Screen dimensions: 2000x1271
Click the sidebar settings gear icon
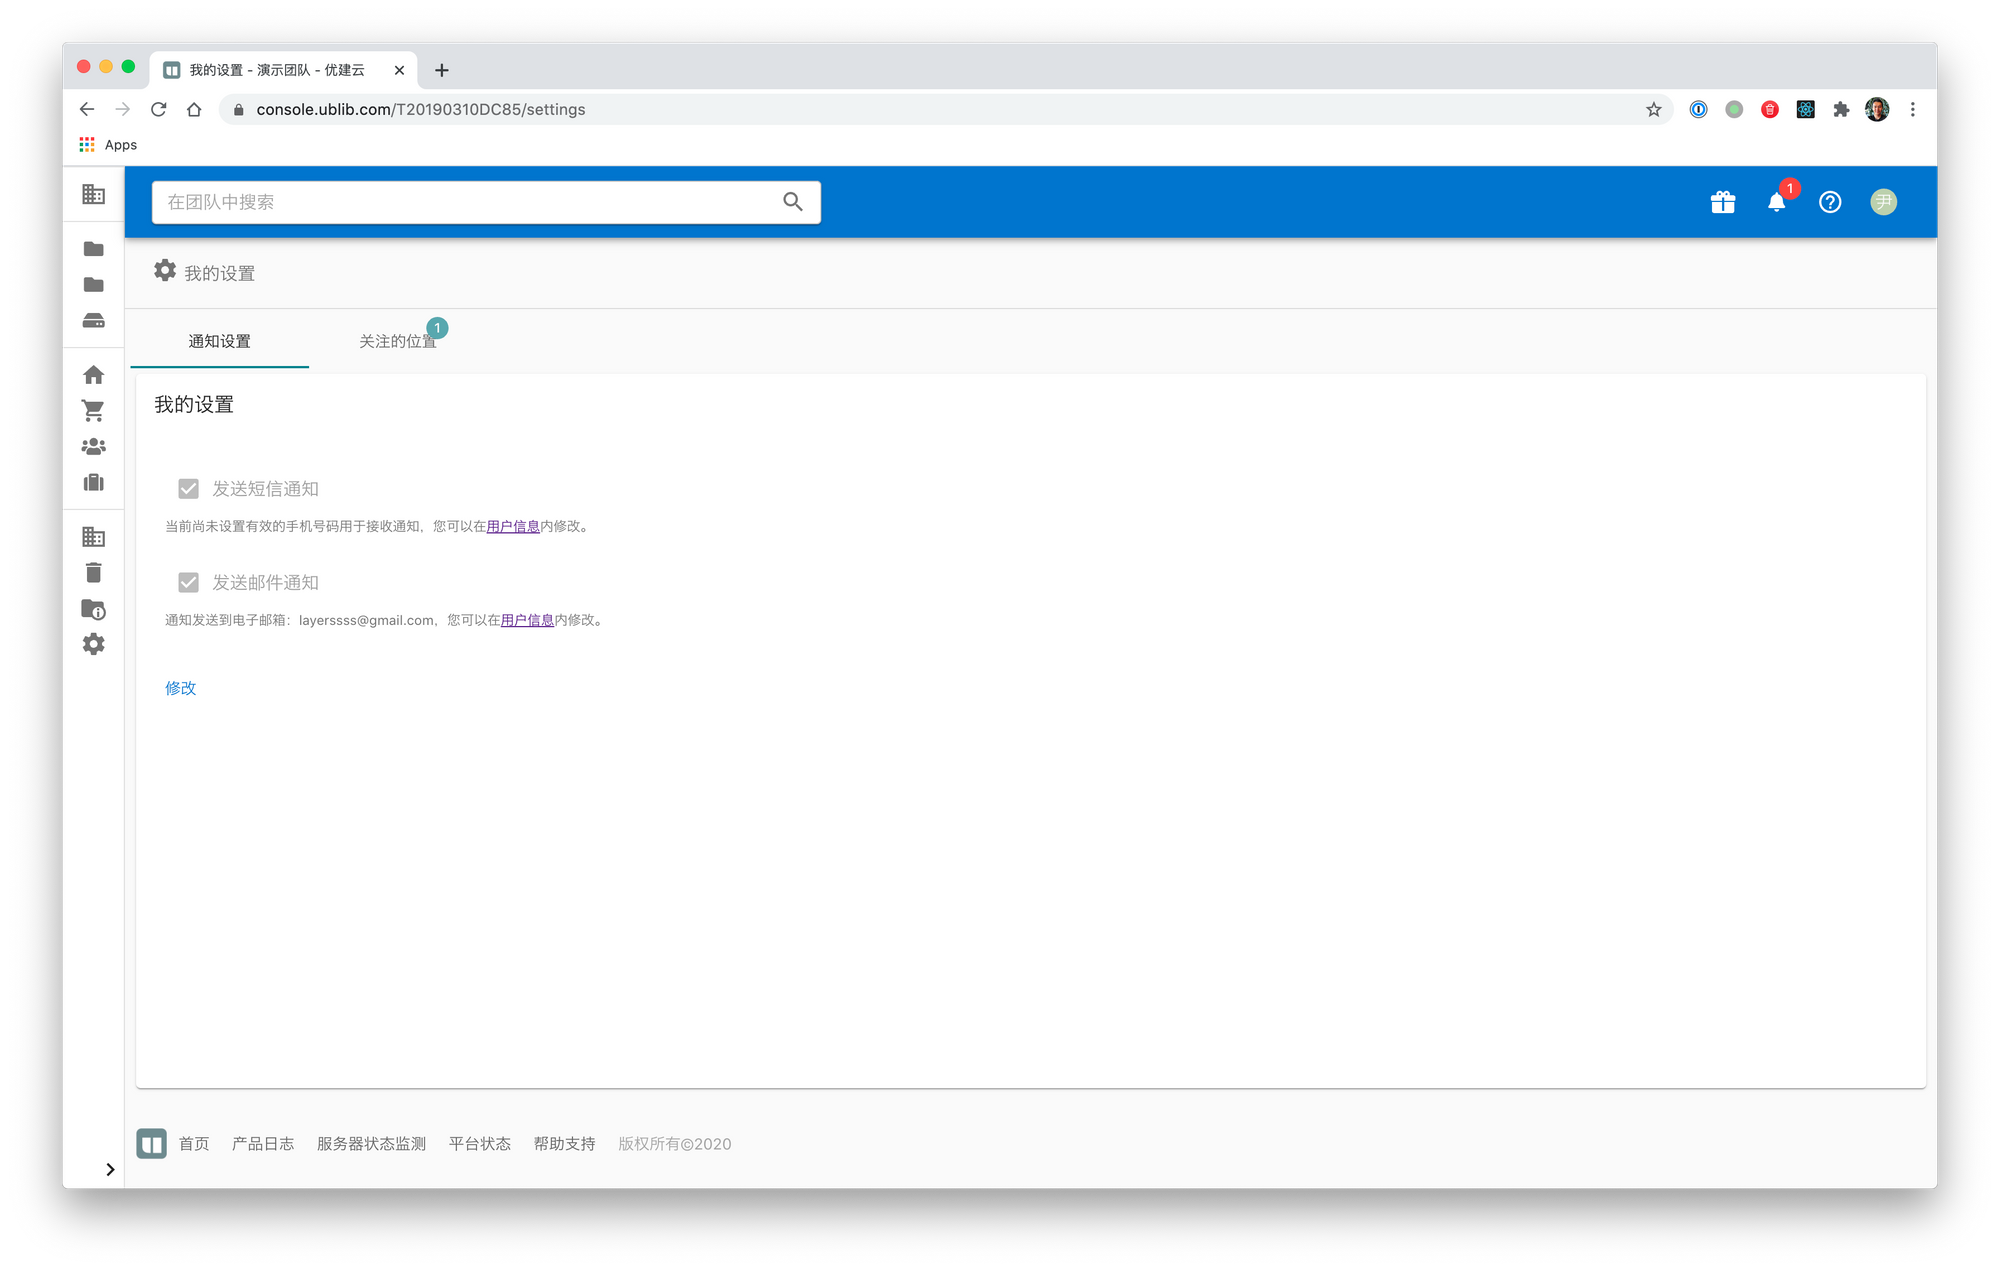(93, 645)
